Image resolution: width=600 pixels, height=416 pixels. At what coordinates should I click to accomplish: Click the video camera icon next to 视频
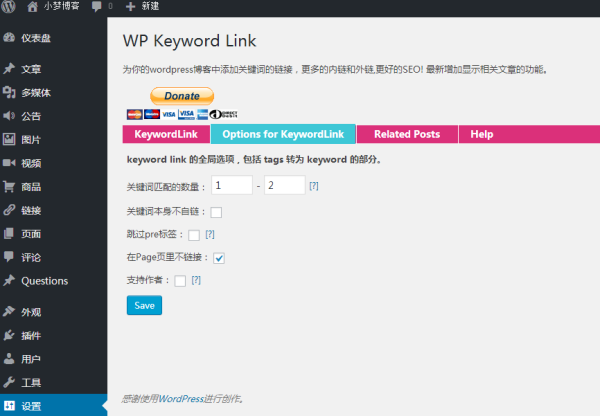point(9,163)
